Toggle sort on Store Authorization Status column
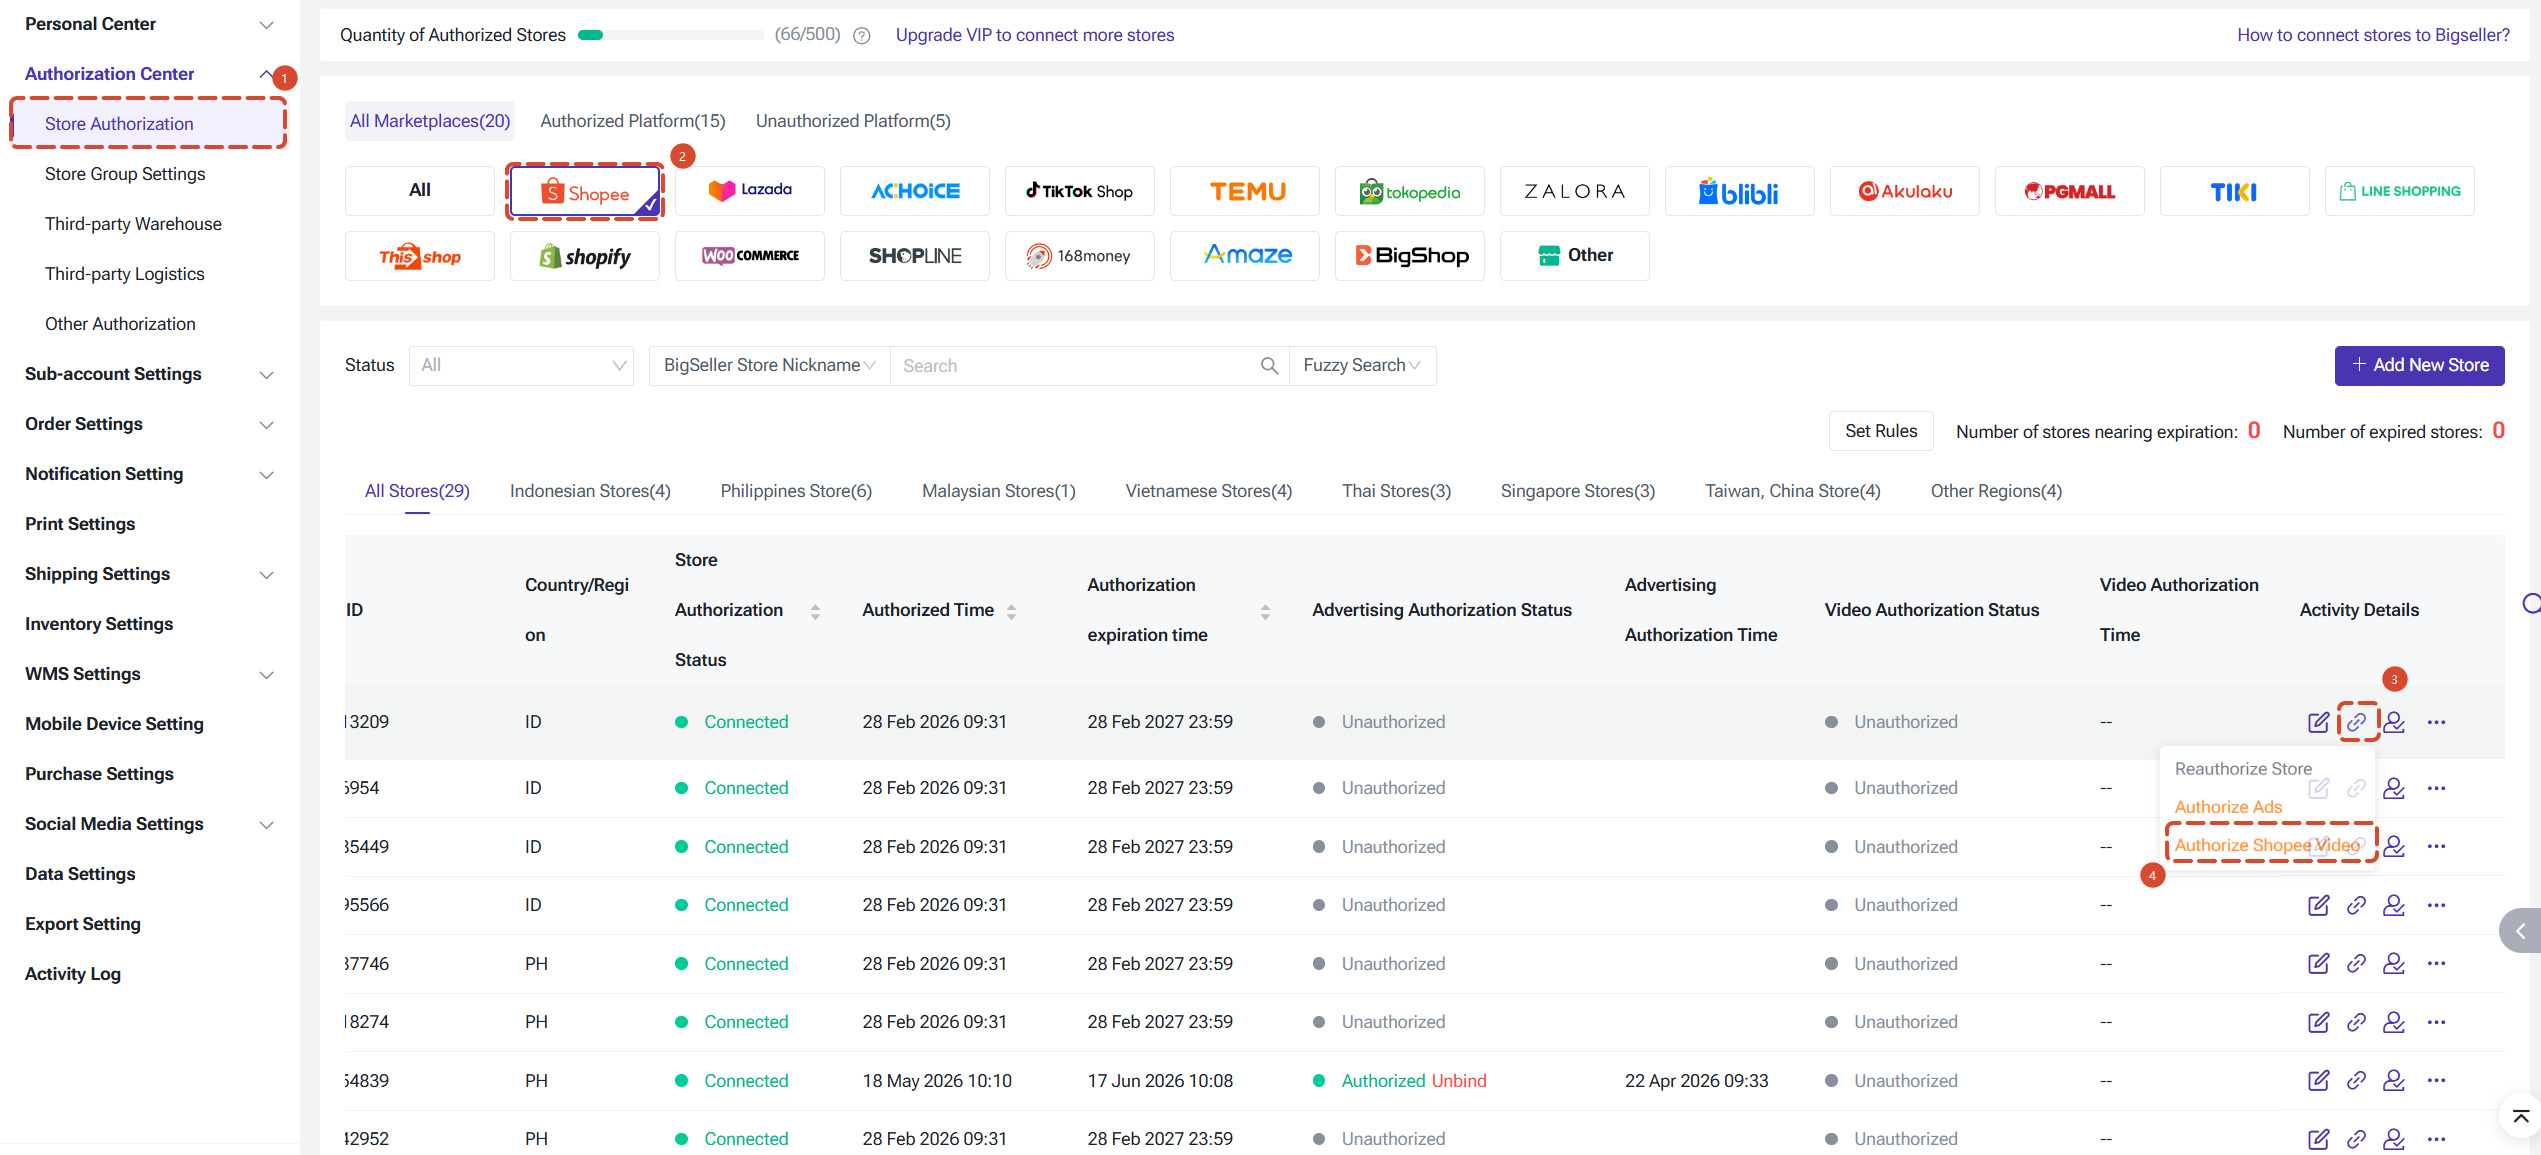Image resolution: width=2541 pixels, height=1155 pixels. (816, 611)
